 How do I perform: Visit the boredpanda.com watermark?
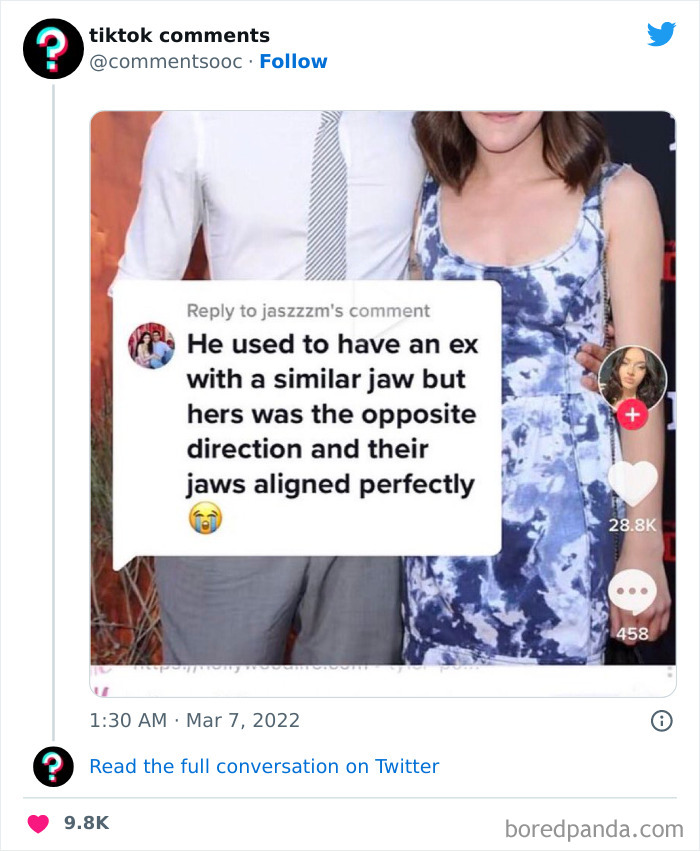tap(594, 828)
